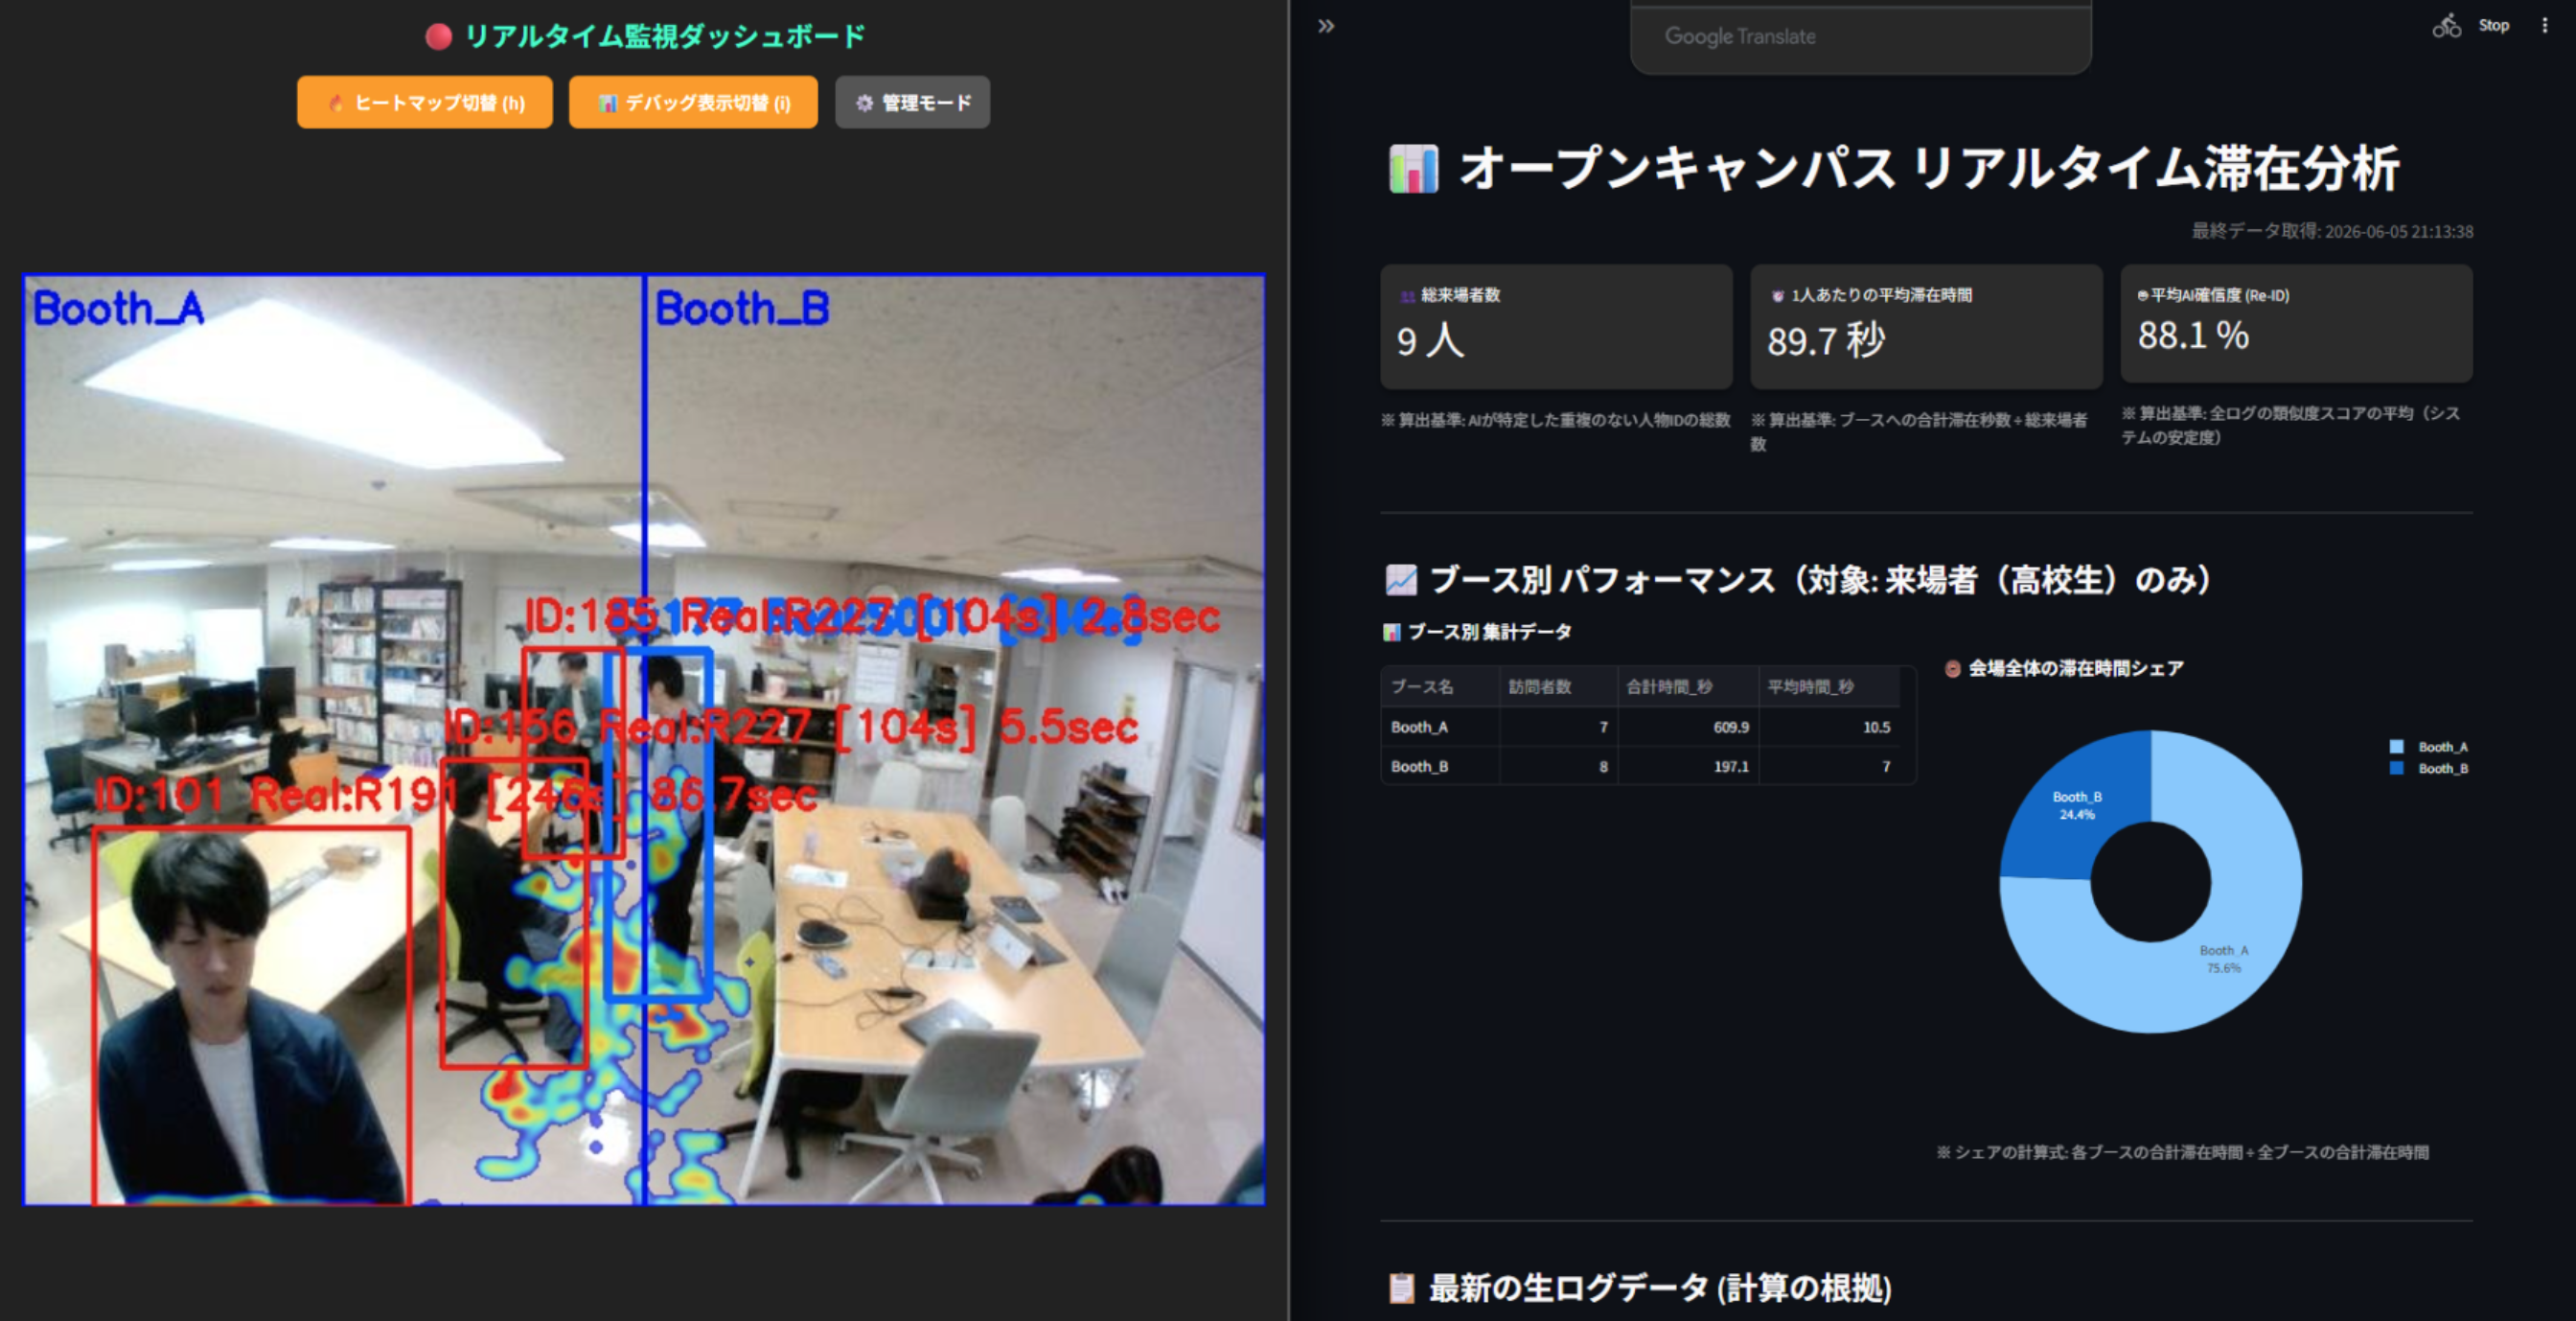Sort table by 訪問者数 column header

pyautogui.click(x=1558, y=686)
